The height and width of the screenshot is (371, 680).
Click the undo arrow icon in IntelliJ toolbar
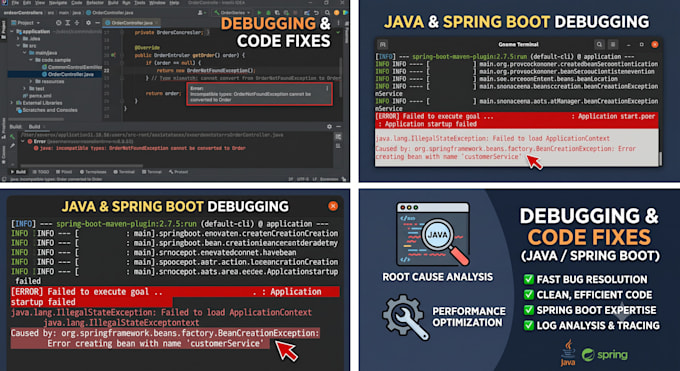pos(316,13)
